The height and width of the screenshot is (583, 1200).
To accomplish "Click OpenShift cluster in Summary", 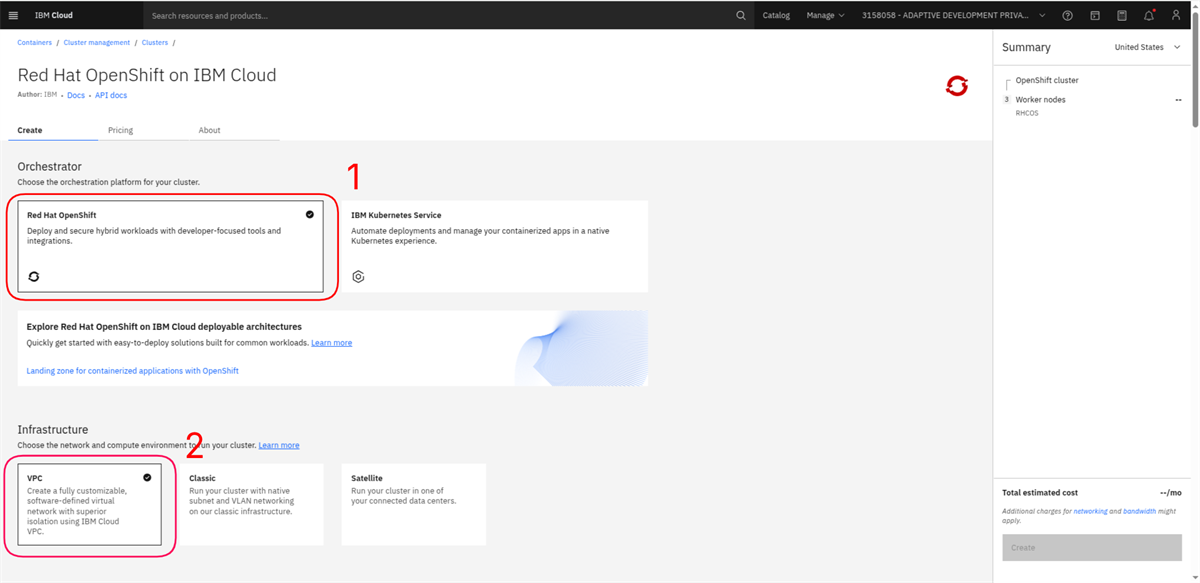I will click(x=1047, y=80).
